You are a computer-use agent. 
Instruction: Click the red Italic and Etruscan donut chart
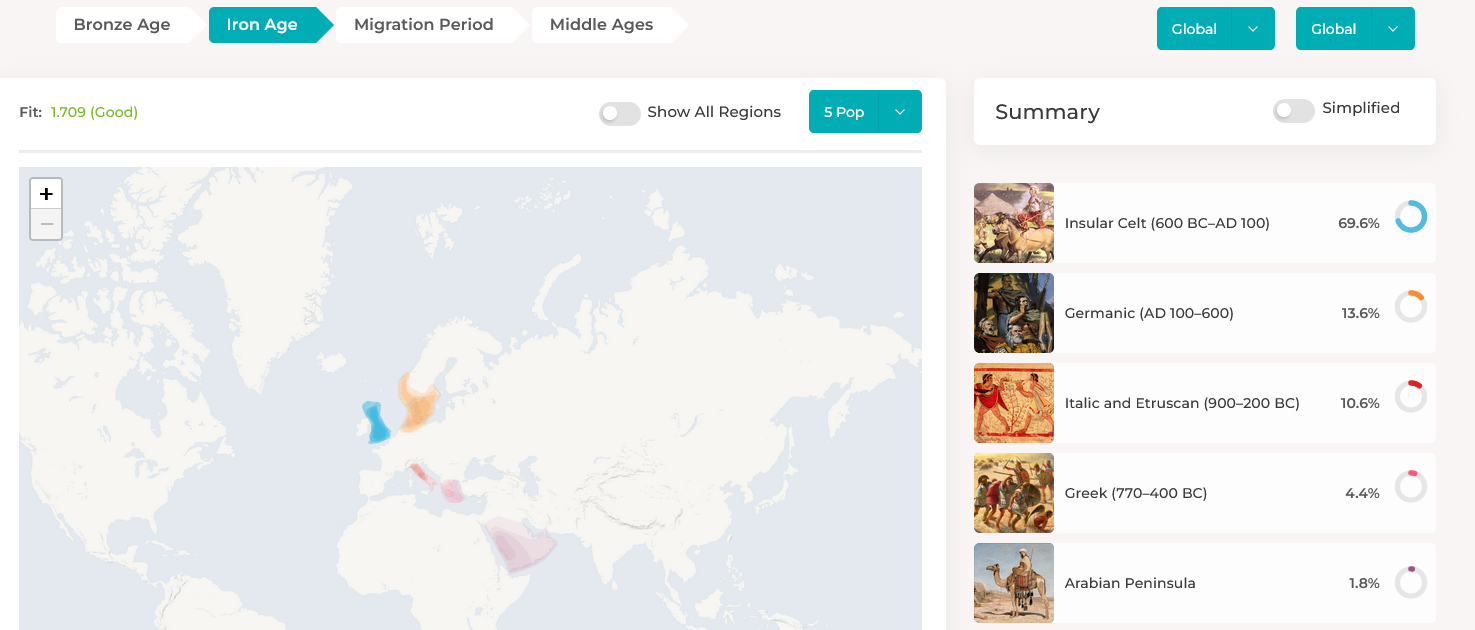tap(1411, 397)
